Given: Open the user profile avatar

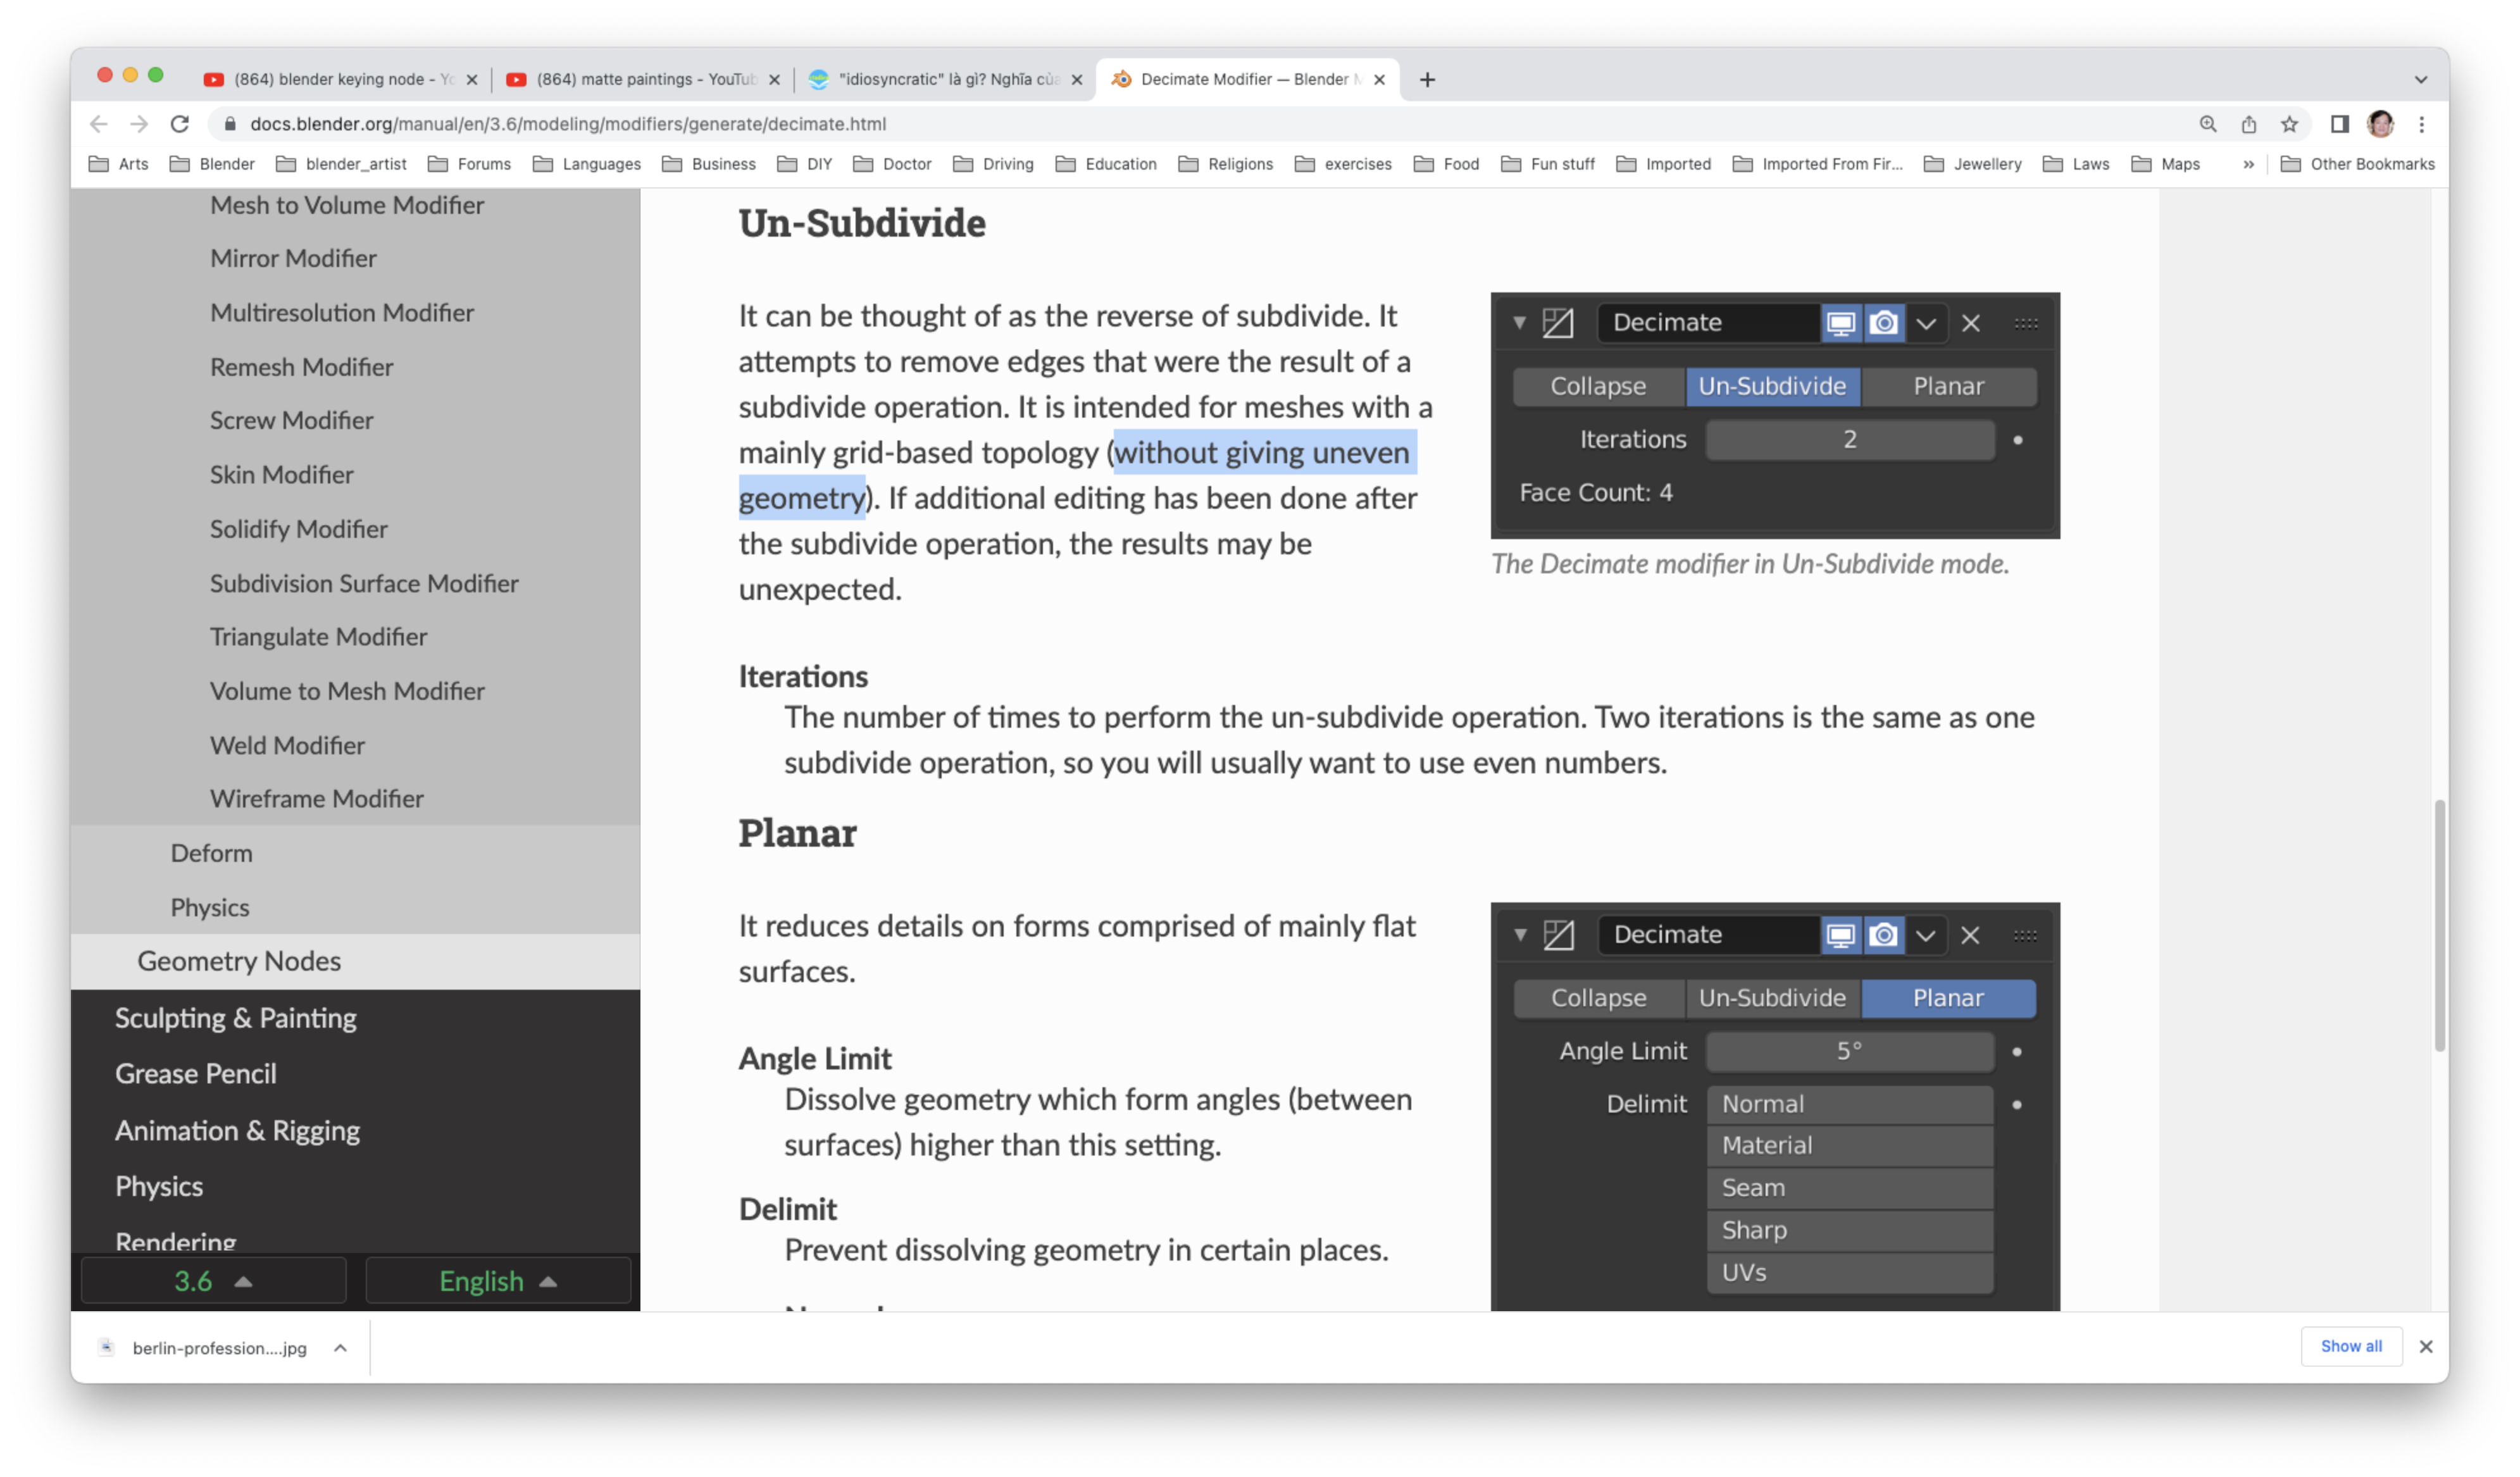Looking at the screenshot, I should pyautogui.click(x=2381, y=124).
